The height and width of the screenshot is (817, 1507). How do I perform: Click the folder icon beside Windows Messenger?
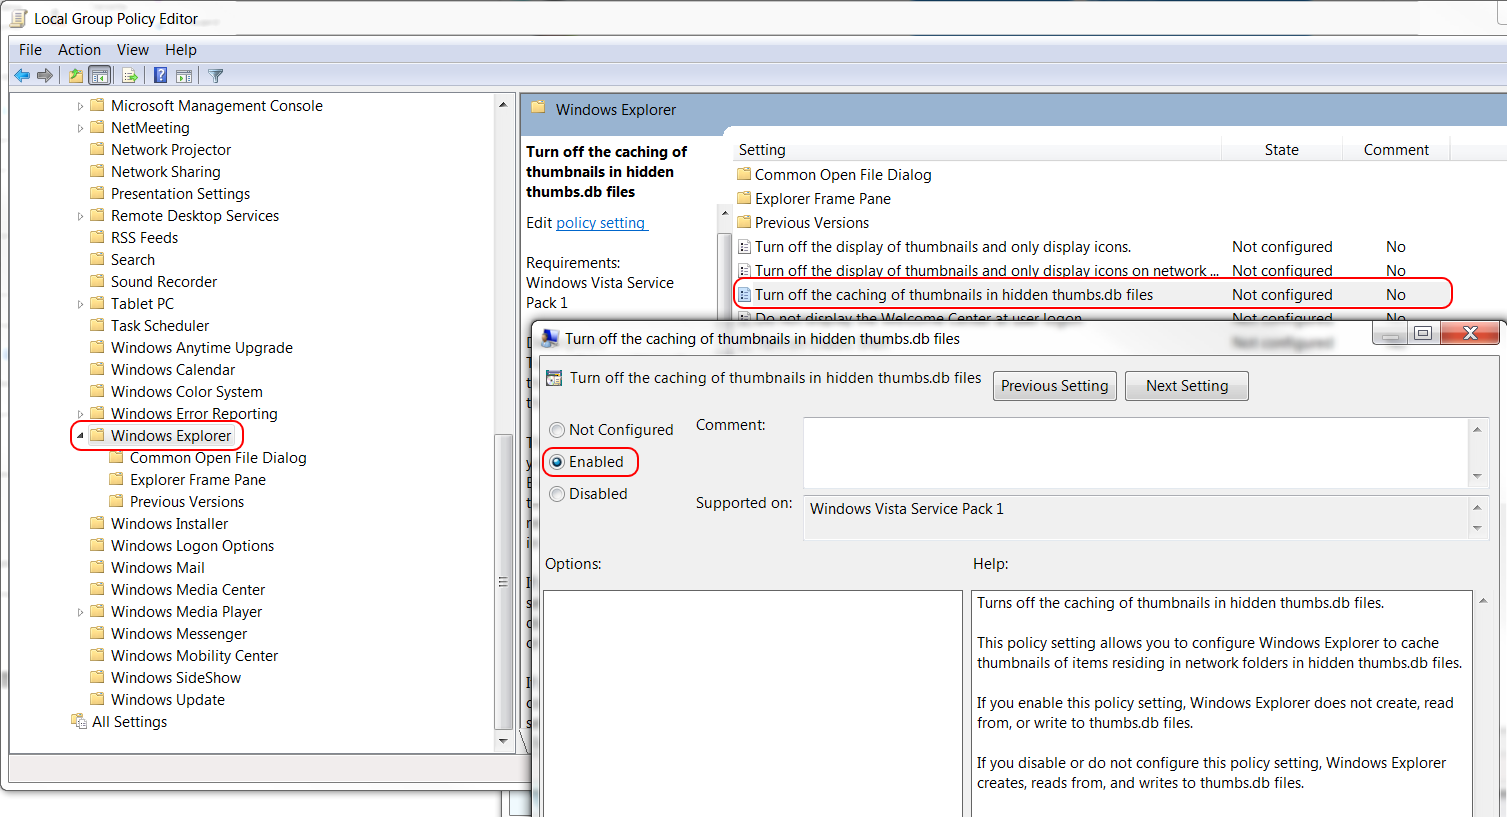tap(97, 633)
